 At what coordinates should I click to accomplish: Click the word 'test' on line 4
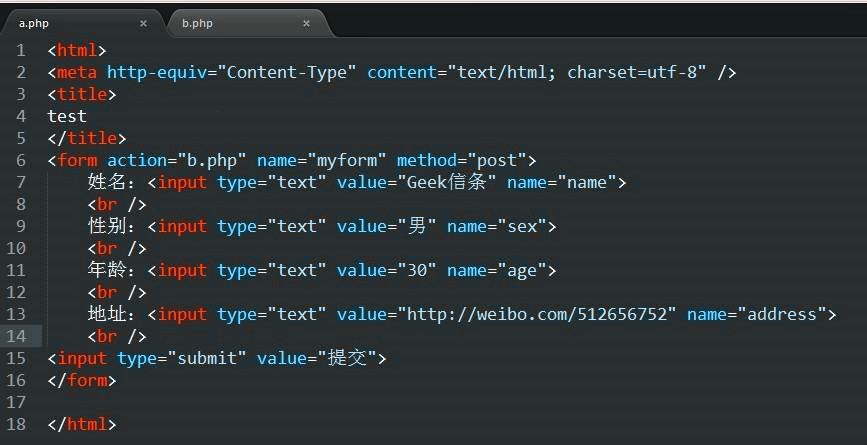(x=67, y=117)
